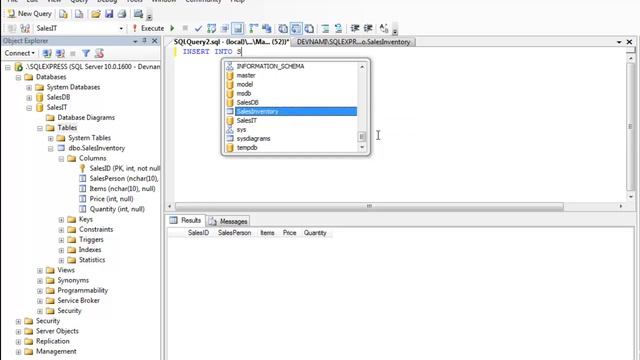Comment out the selected lines
Viewport: 640px width, 360px height.
(325, 28)
